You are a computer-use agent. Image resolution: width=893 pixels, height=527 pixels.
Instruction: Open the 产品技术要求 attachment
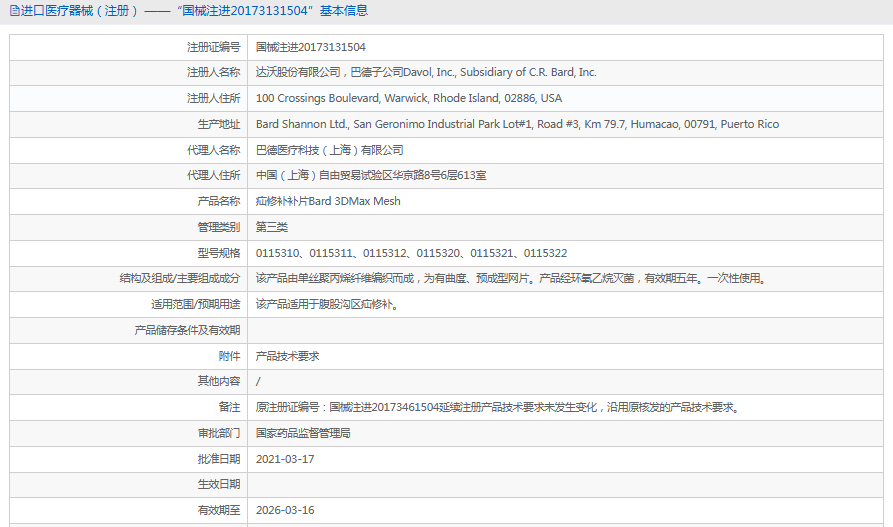(x=287, y=356)
